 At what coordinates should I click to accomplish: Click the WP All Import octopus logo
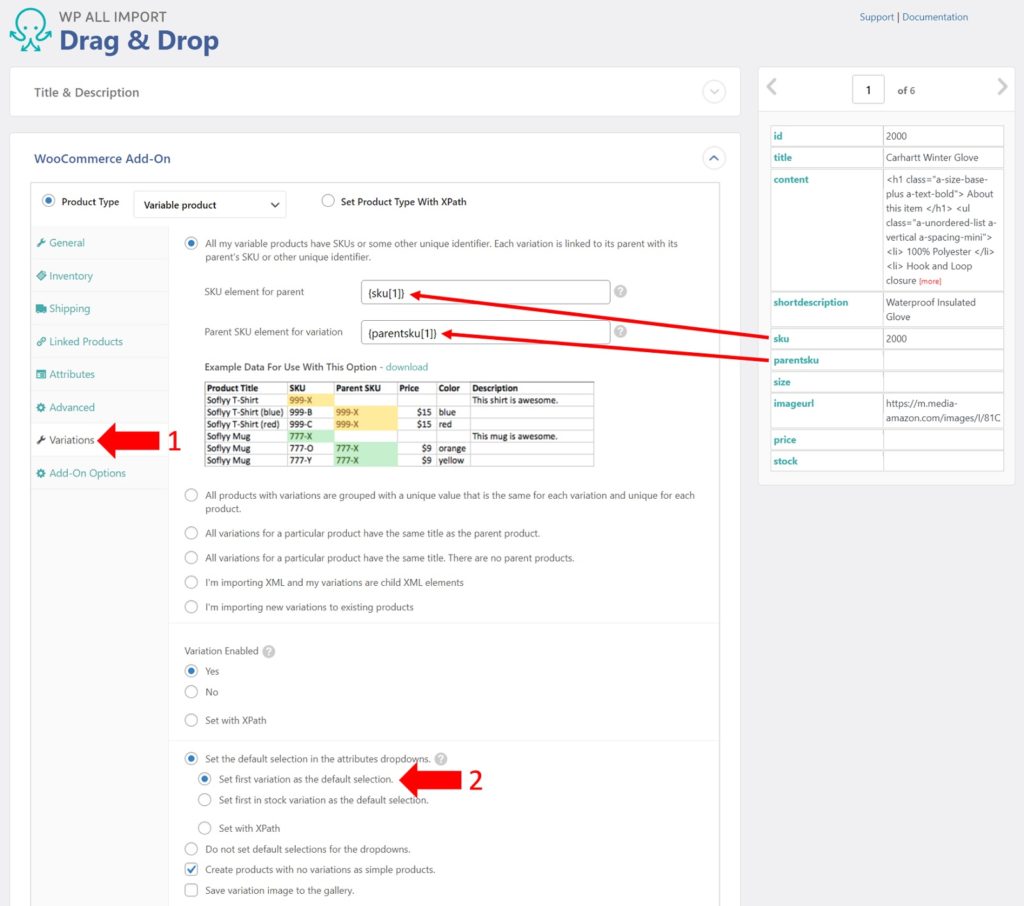coord(30,30)
